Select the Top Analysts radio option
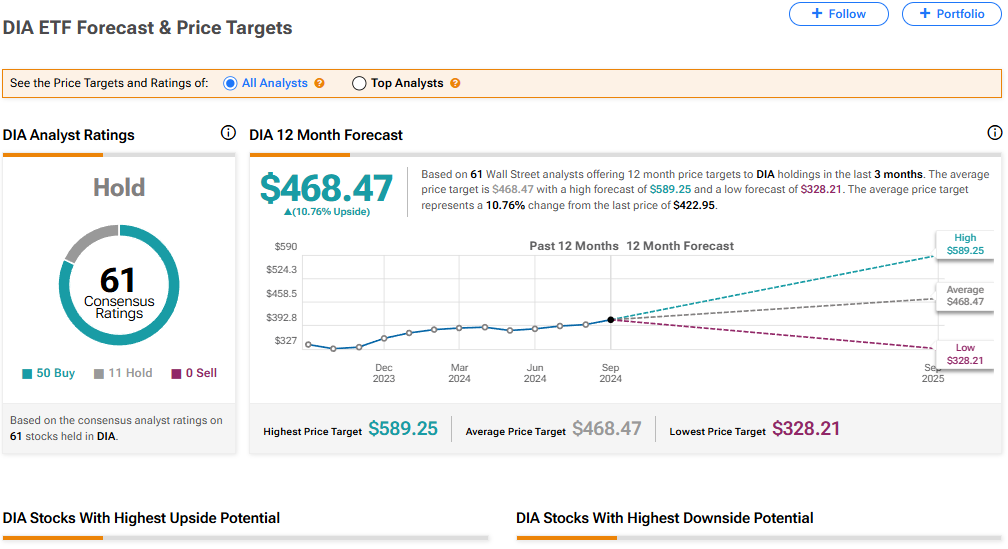 tap(359, 84)
